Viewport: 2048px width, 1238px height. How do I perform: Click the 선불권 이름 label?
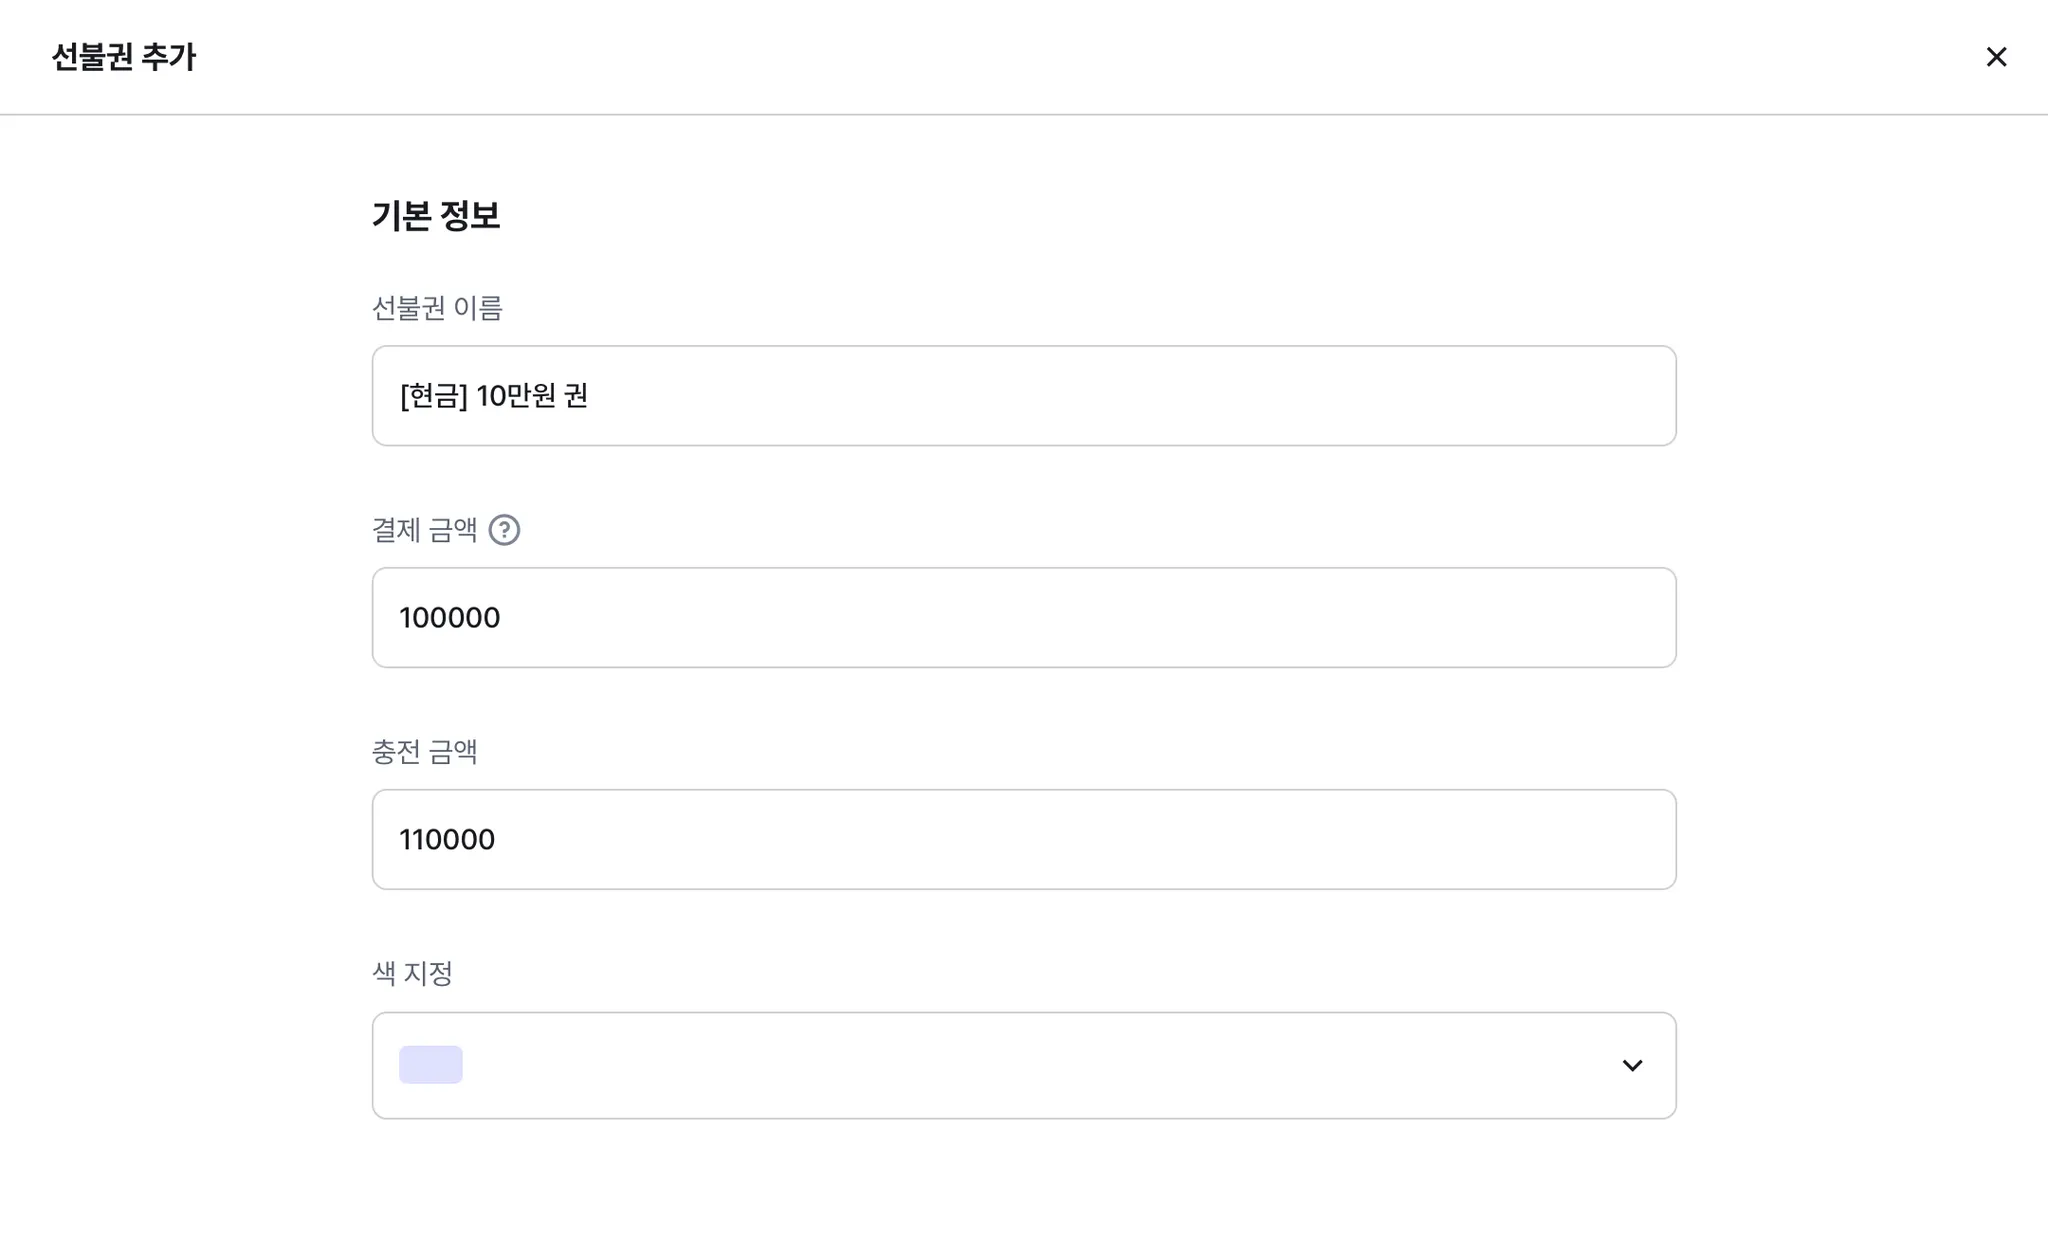tap(437, 308)
